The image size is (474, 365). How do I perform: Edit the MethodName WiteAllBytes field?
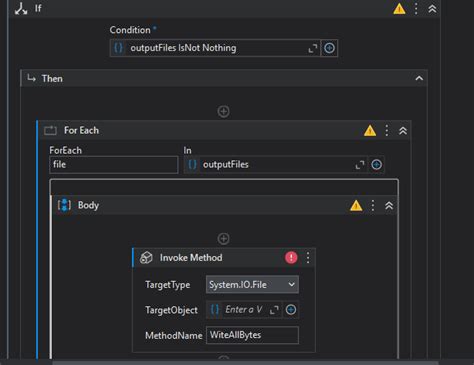click(252, 335)
